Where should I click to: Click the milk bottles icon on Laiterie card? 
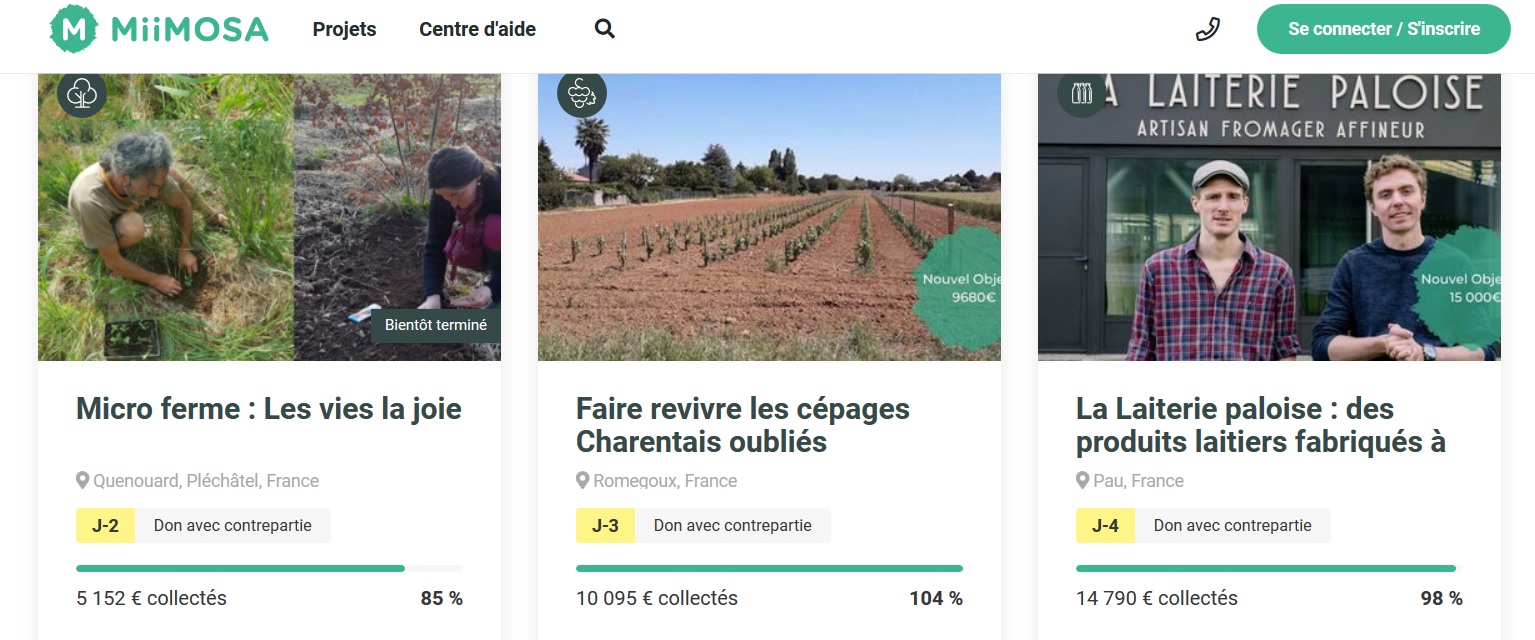pos(1081,93)
